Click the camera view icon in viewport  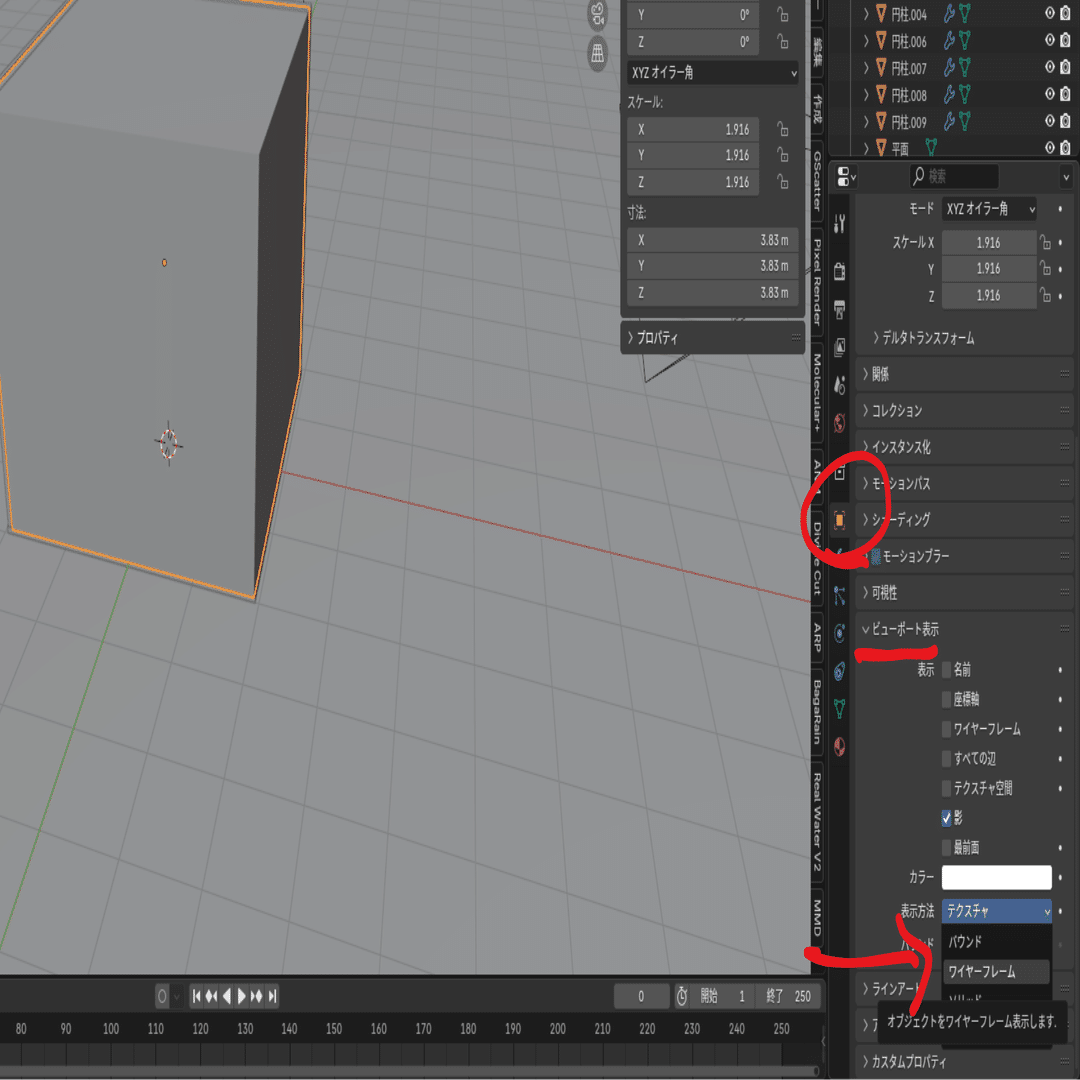tap(597, 15)
